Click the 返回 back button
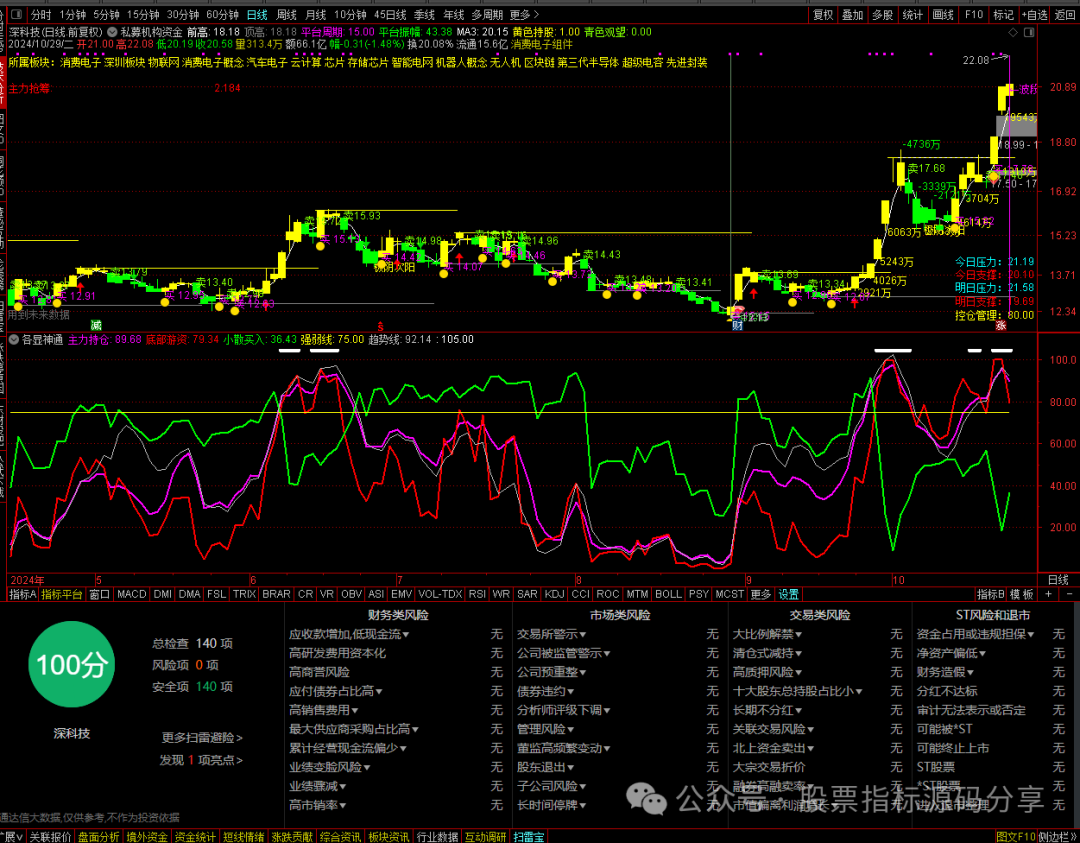Image resolution: width=1080 pixels, height=843 pixels. (1065, 14)
